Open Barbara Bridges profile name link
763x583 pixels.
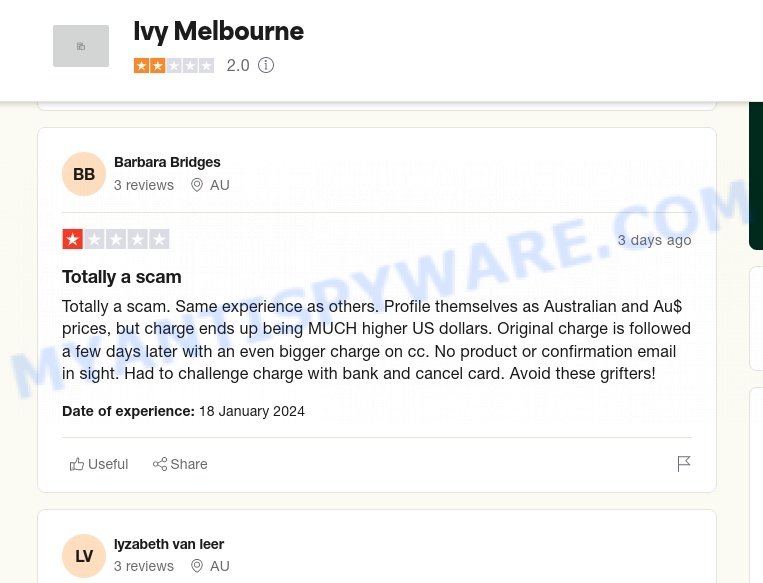(167, 162)
